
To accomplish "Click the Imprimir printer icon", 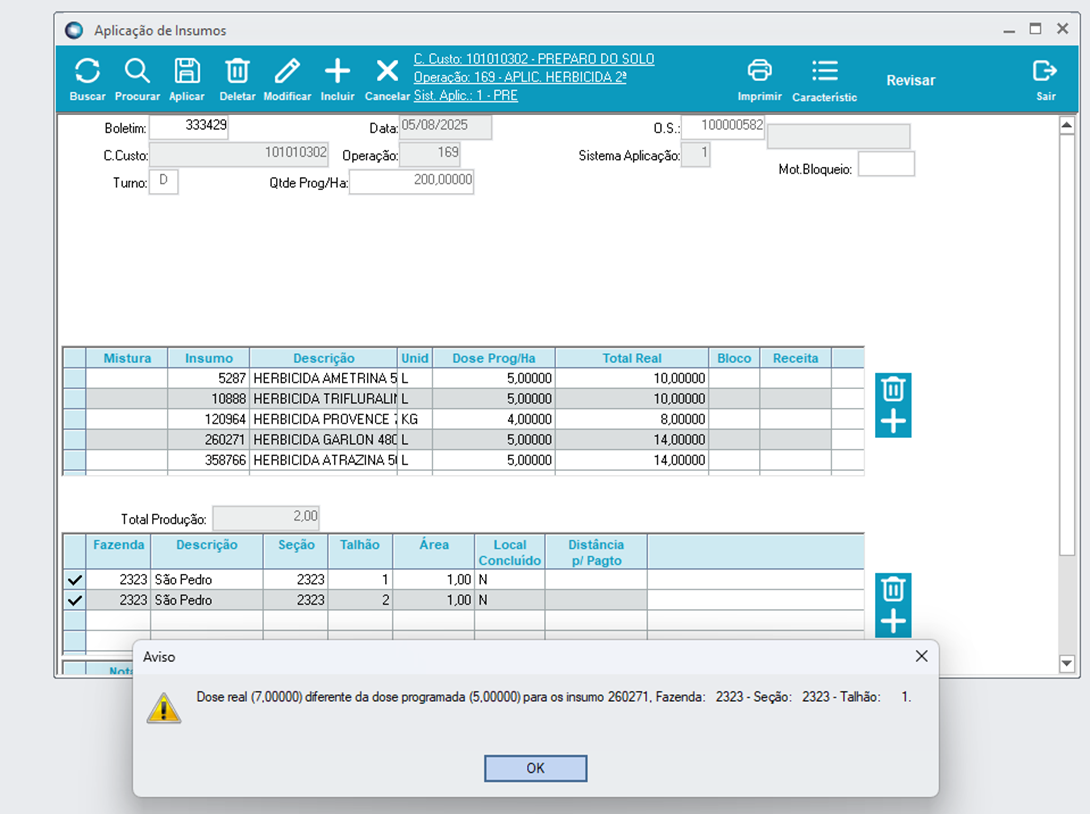I will tap(759, 70).
